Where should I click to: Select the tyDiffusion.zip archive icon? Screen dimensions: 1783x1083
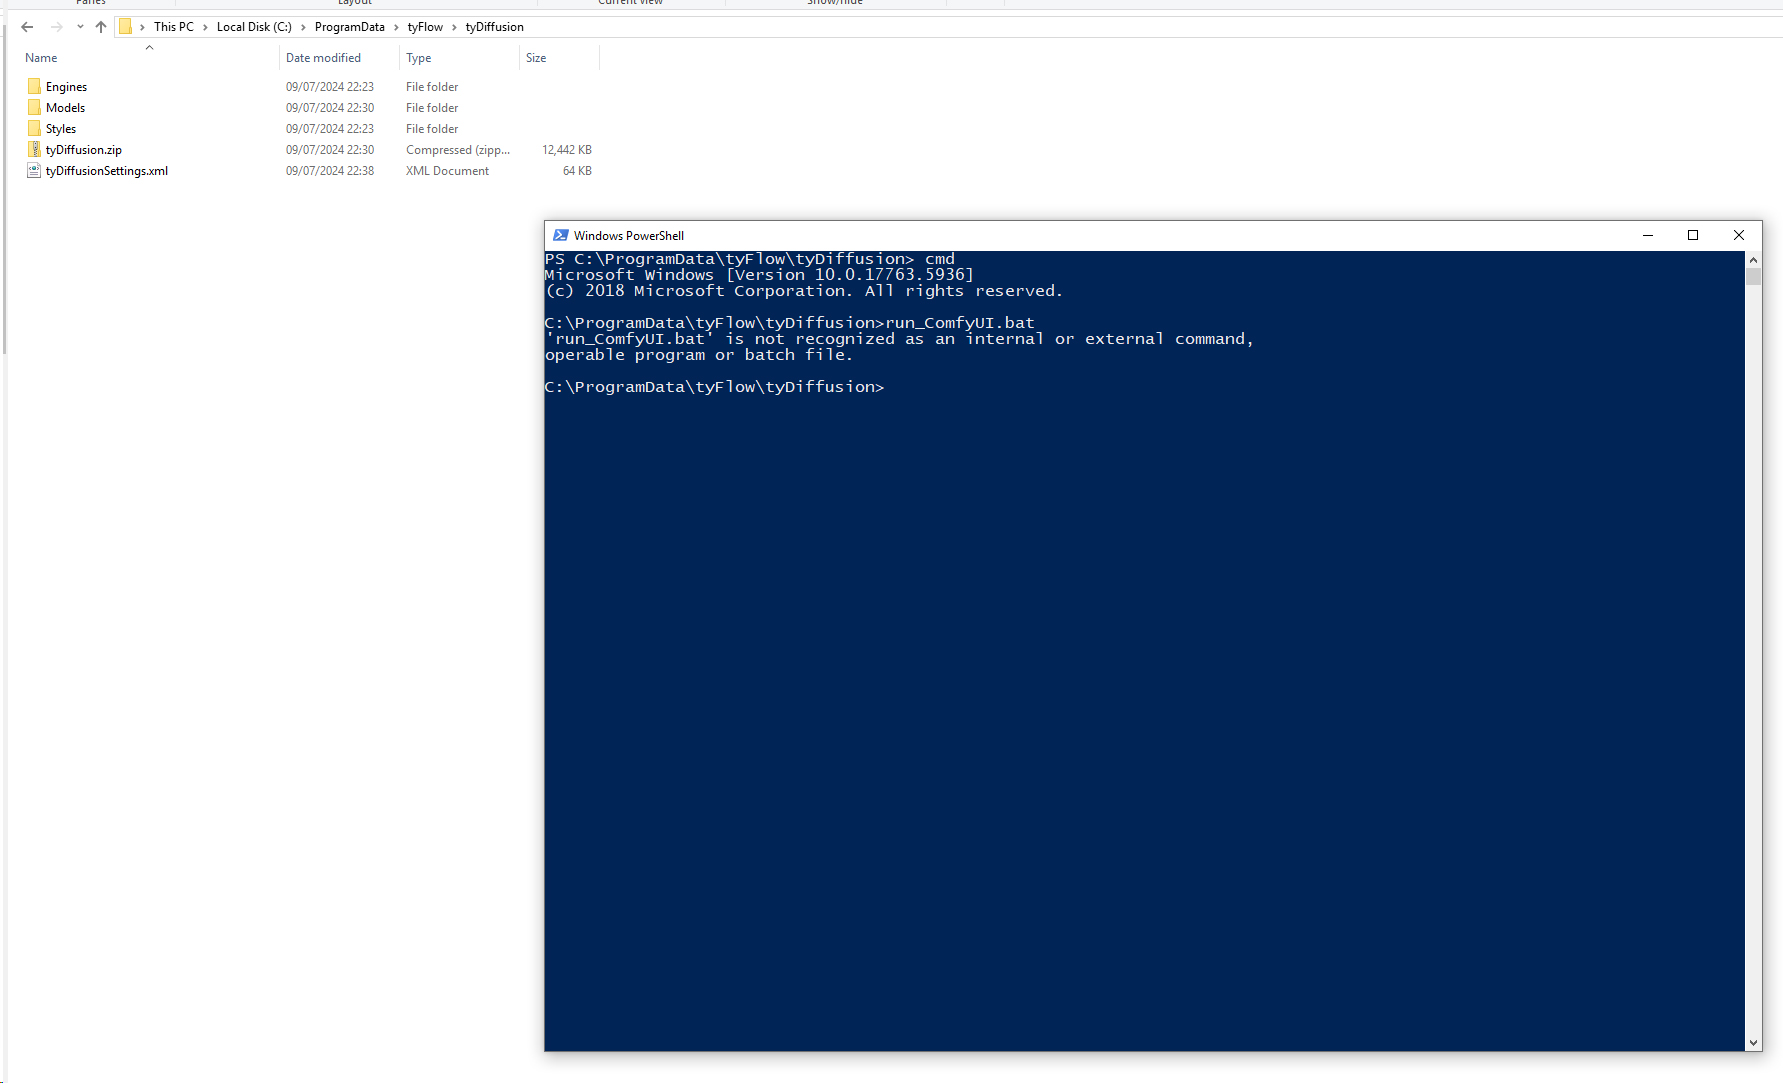click(34, 150)
